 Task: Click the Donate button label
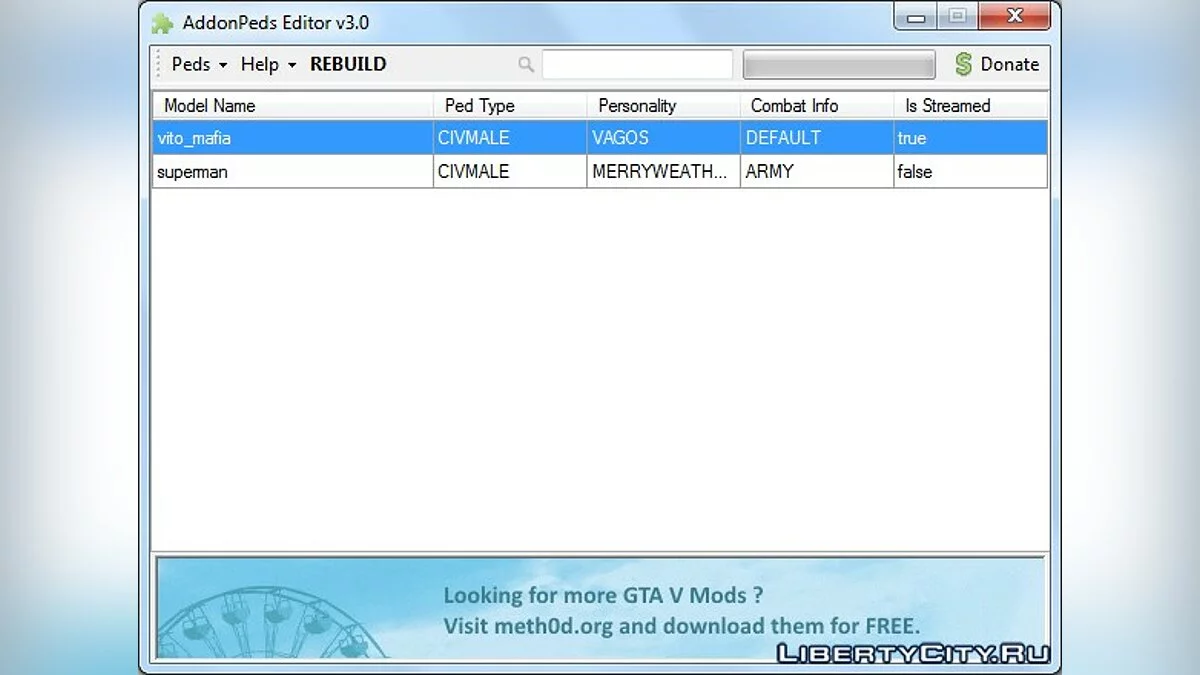coord(1009,65)
